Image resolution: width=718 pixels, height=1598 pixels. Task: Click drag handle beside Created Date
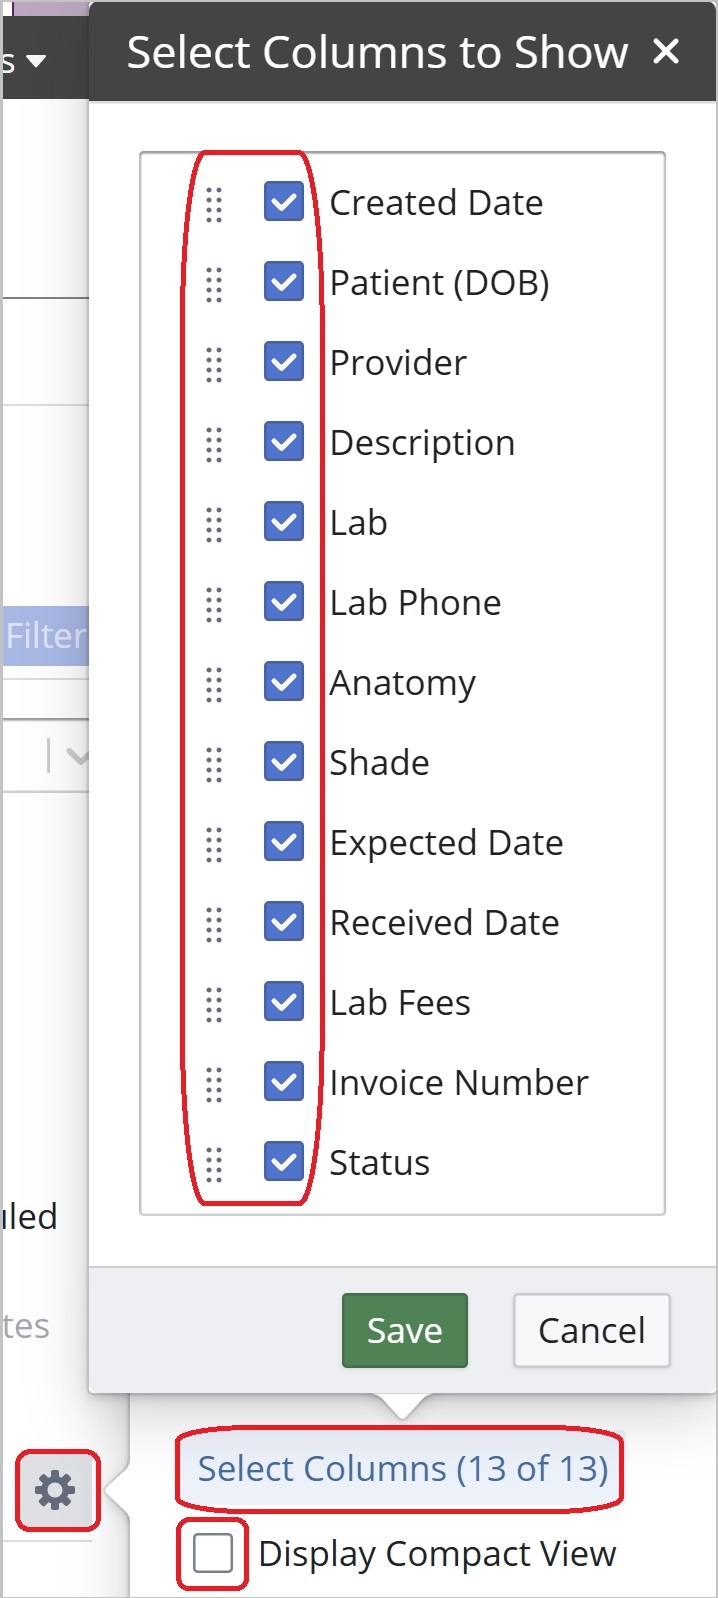214,204
